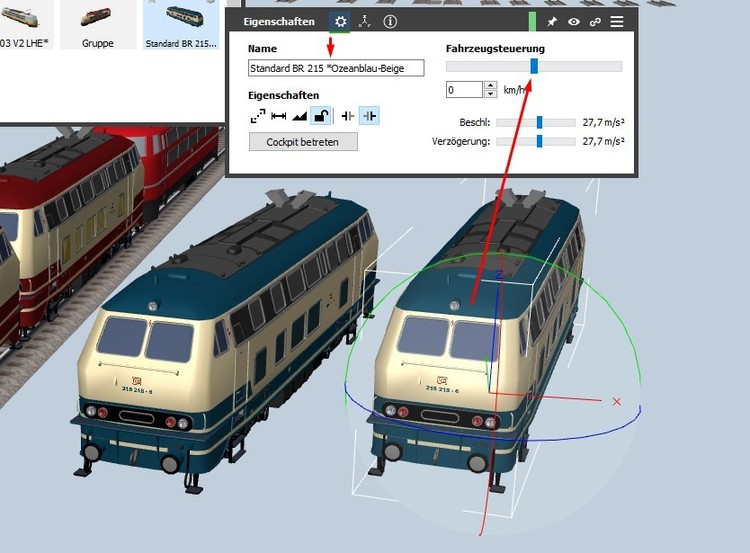
Task: Click the Fahrzeugsteuerung heading label
Action: tap(495, 48)
